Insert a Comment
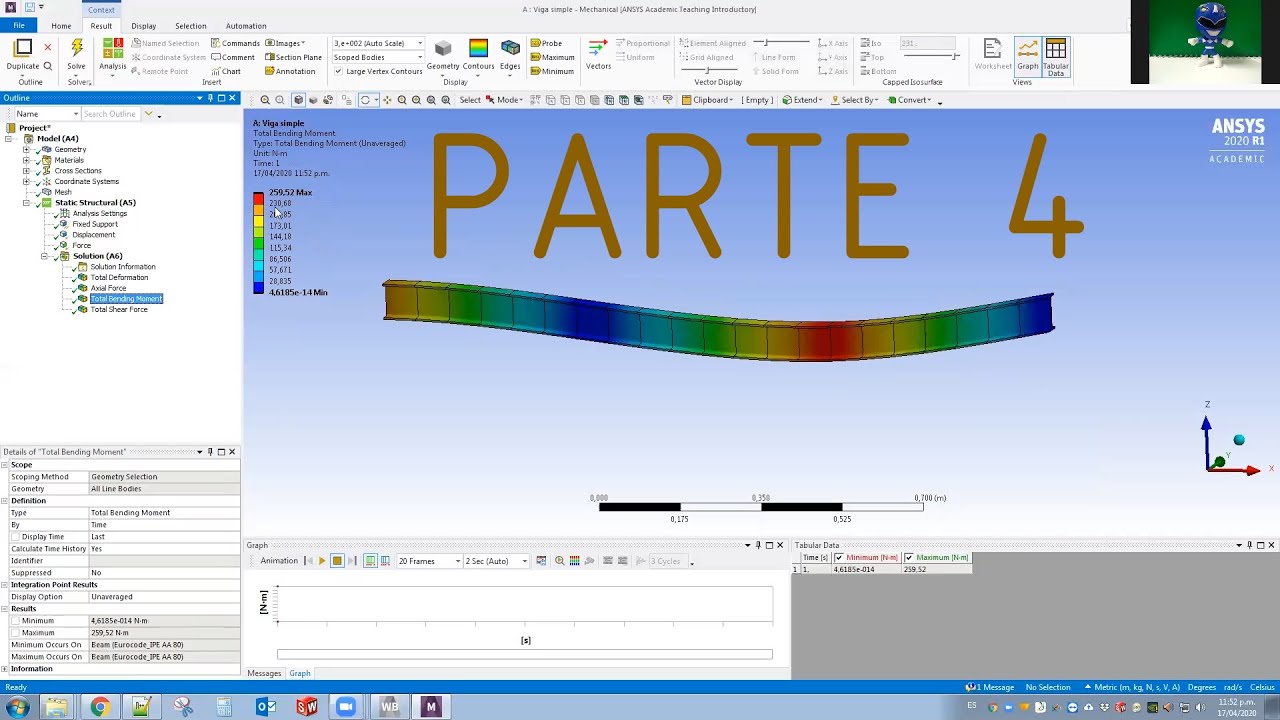Image resolution: width=1280 pixels, height=720 pixels. click(233, 57)
